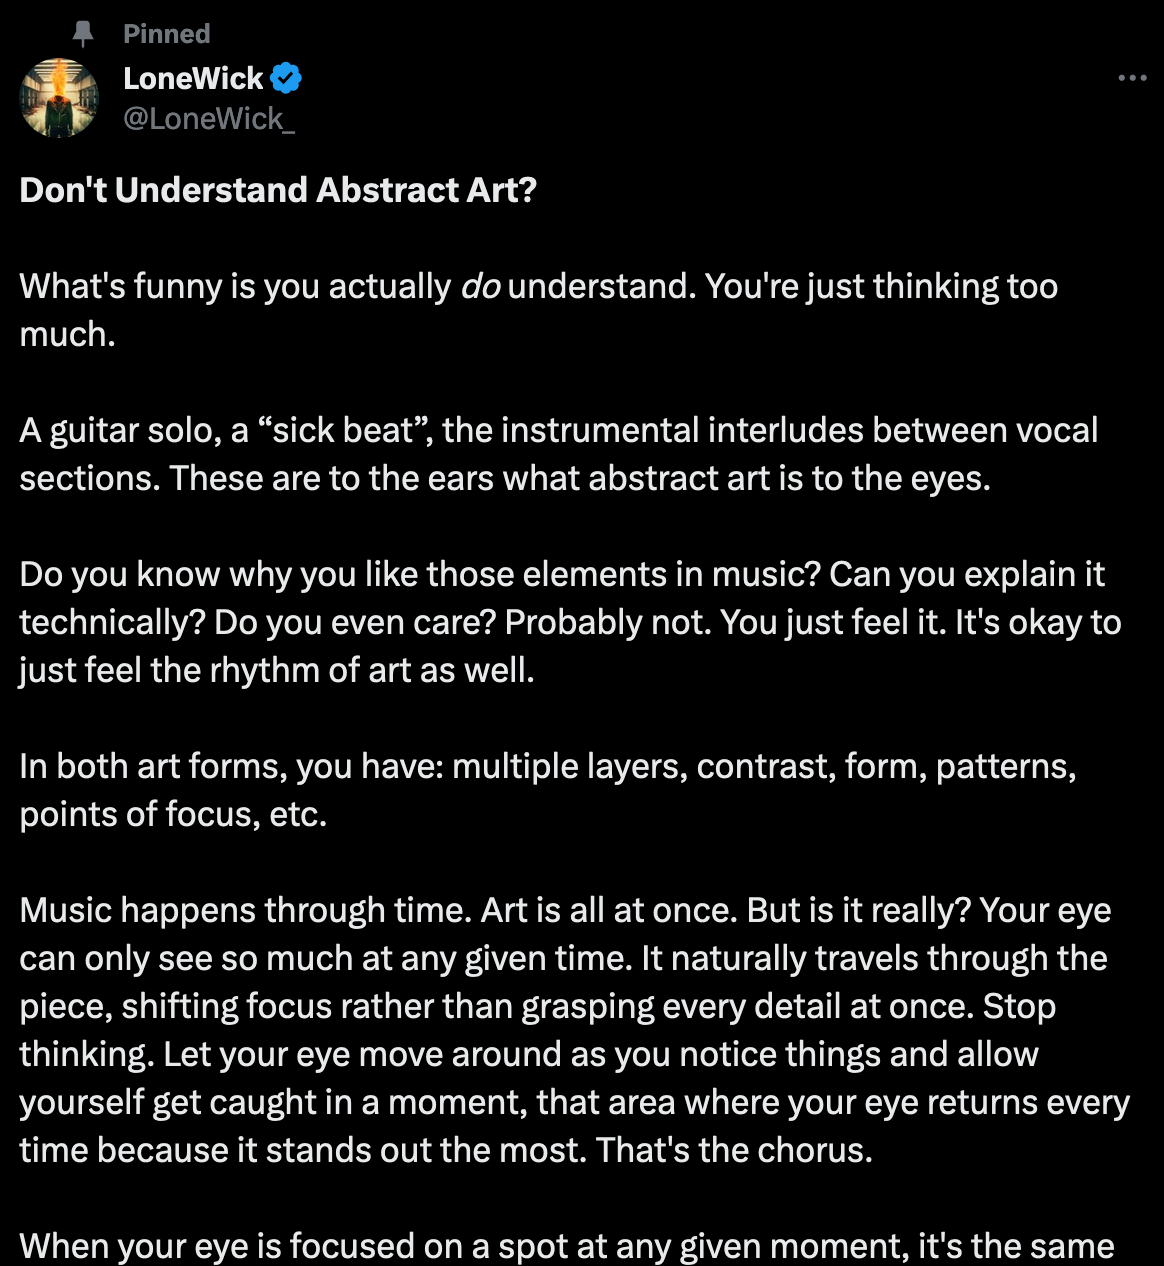Click the "Pinned" label text

pos(167,34)
